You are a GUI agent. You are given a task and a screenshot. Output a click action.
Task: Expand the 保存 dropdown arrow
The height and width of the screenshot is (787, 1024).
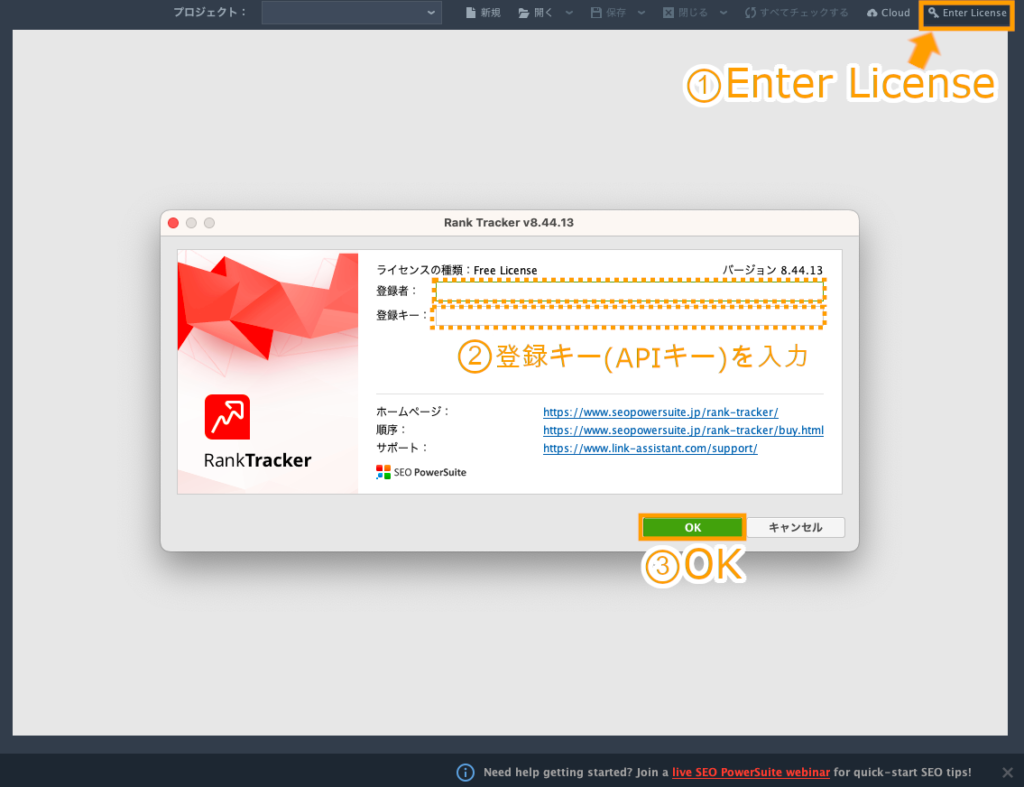pos(641,12)
